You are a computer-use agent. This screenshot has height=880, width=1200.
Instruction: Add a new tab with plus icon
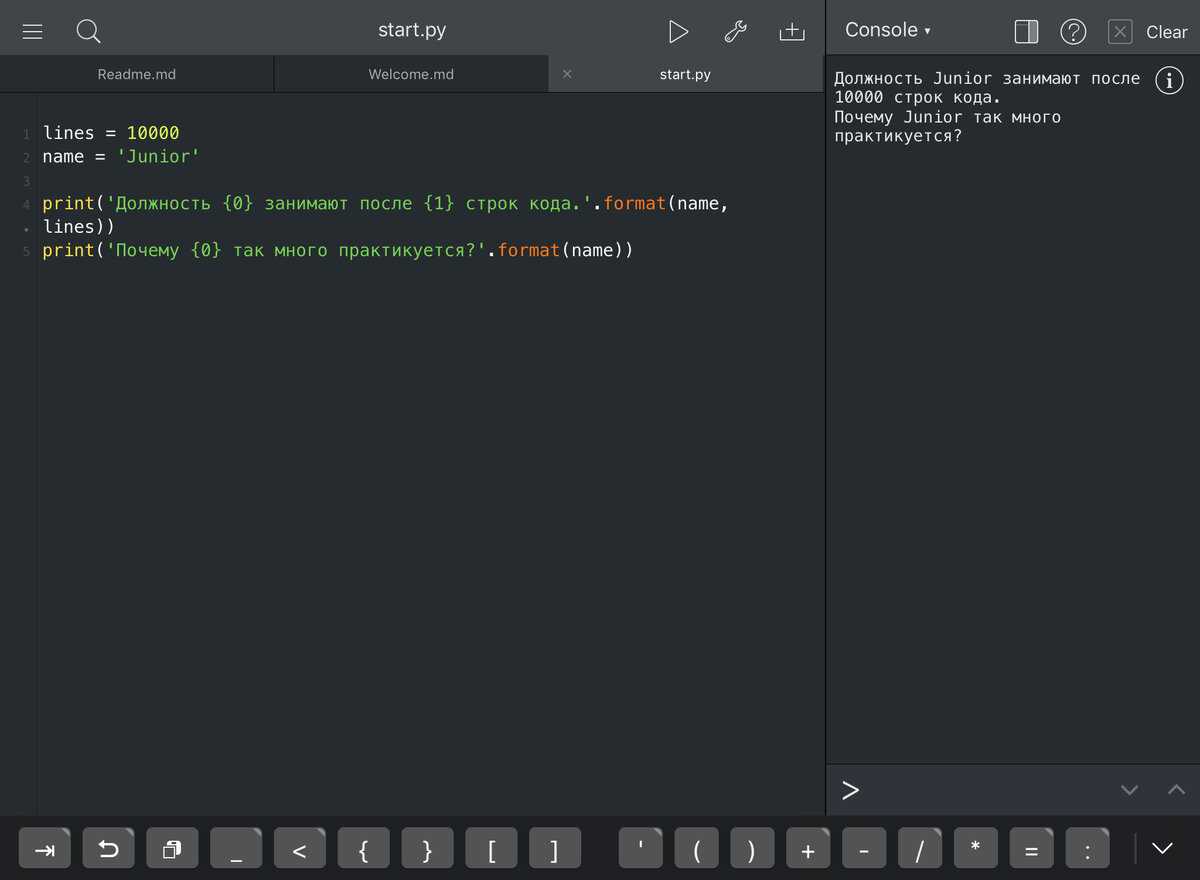(x=792, y=32)
